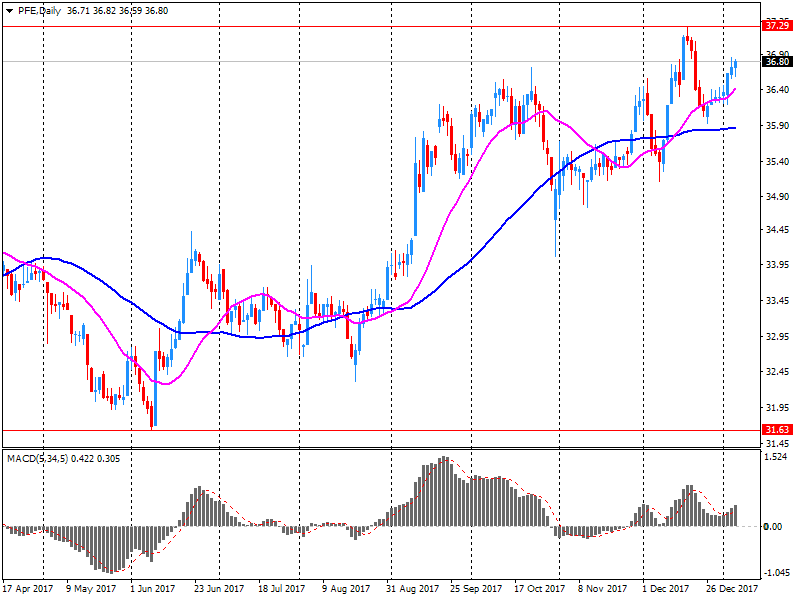
Task: Select the red 31.63 price label
Action: 776,429
